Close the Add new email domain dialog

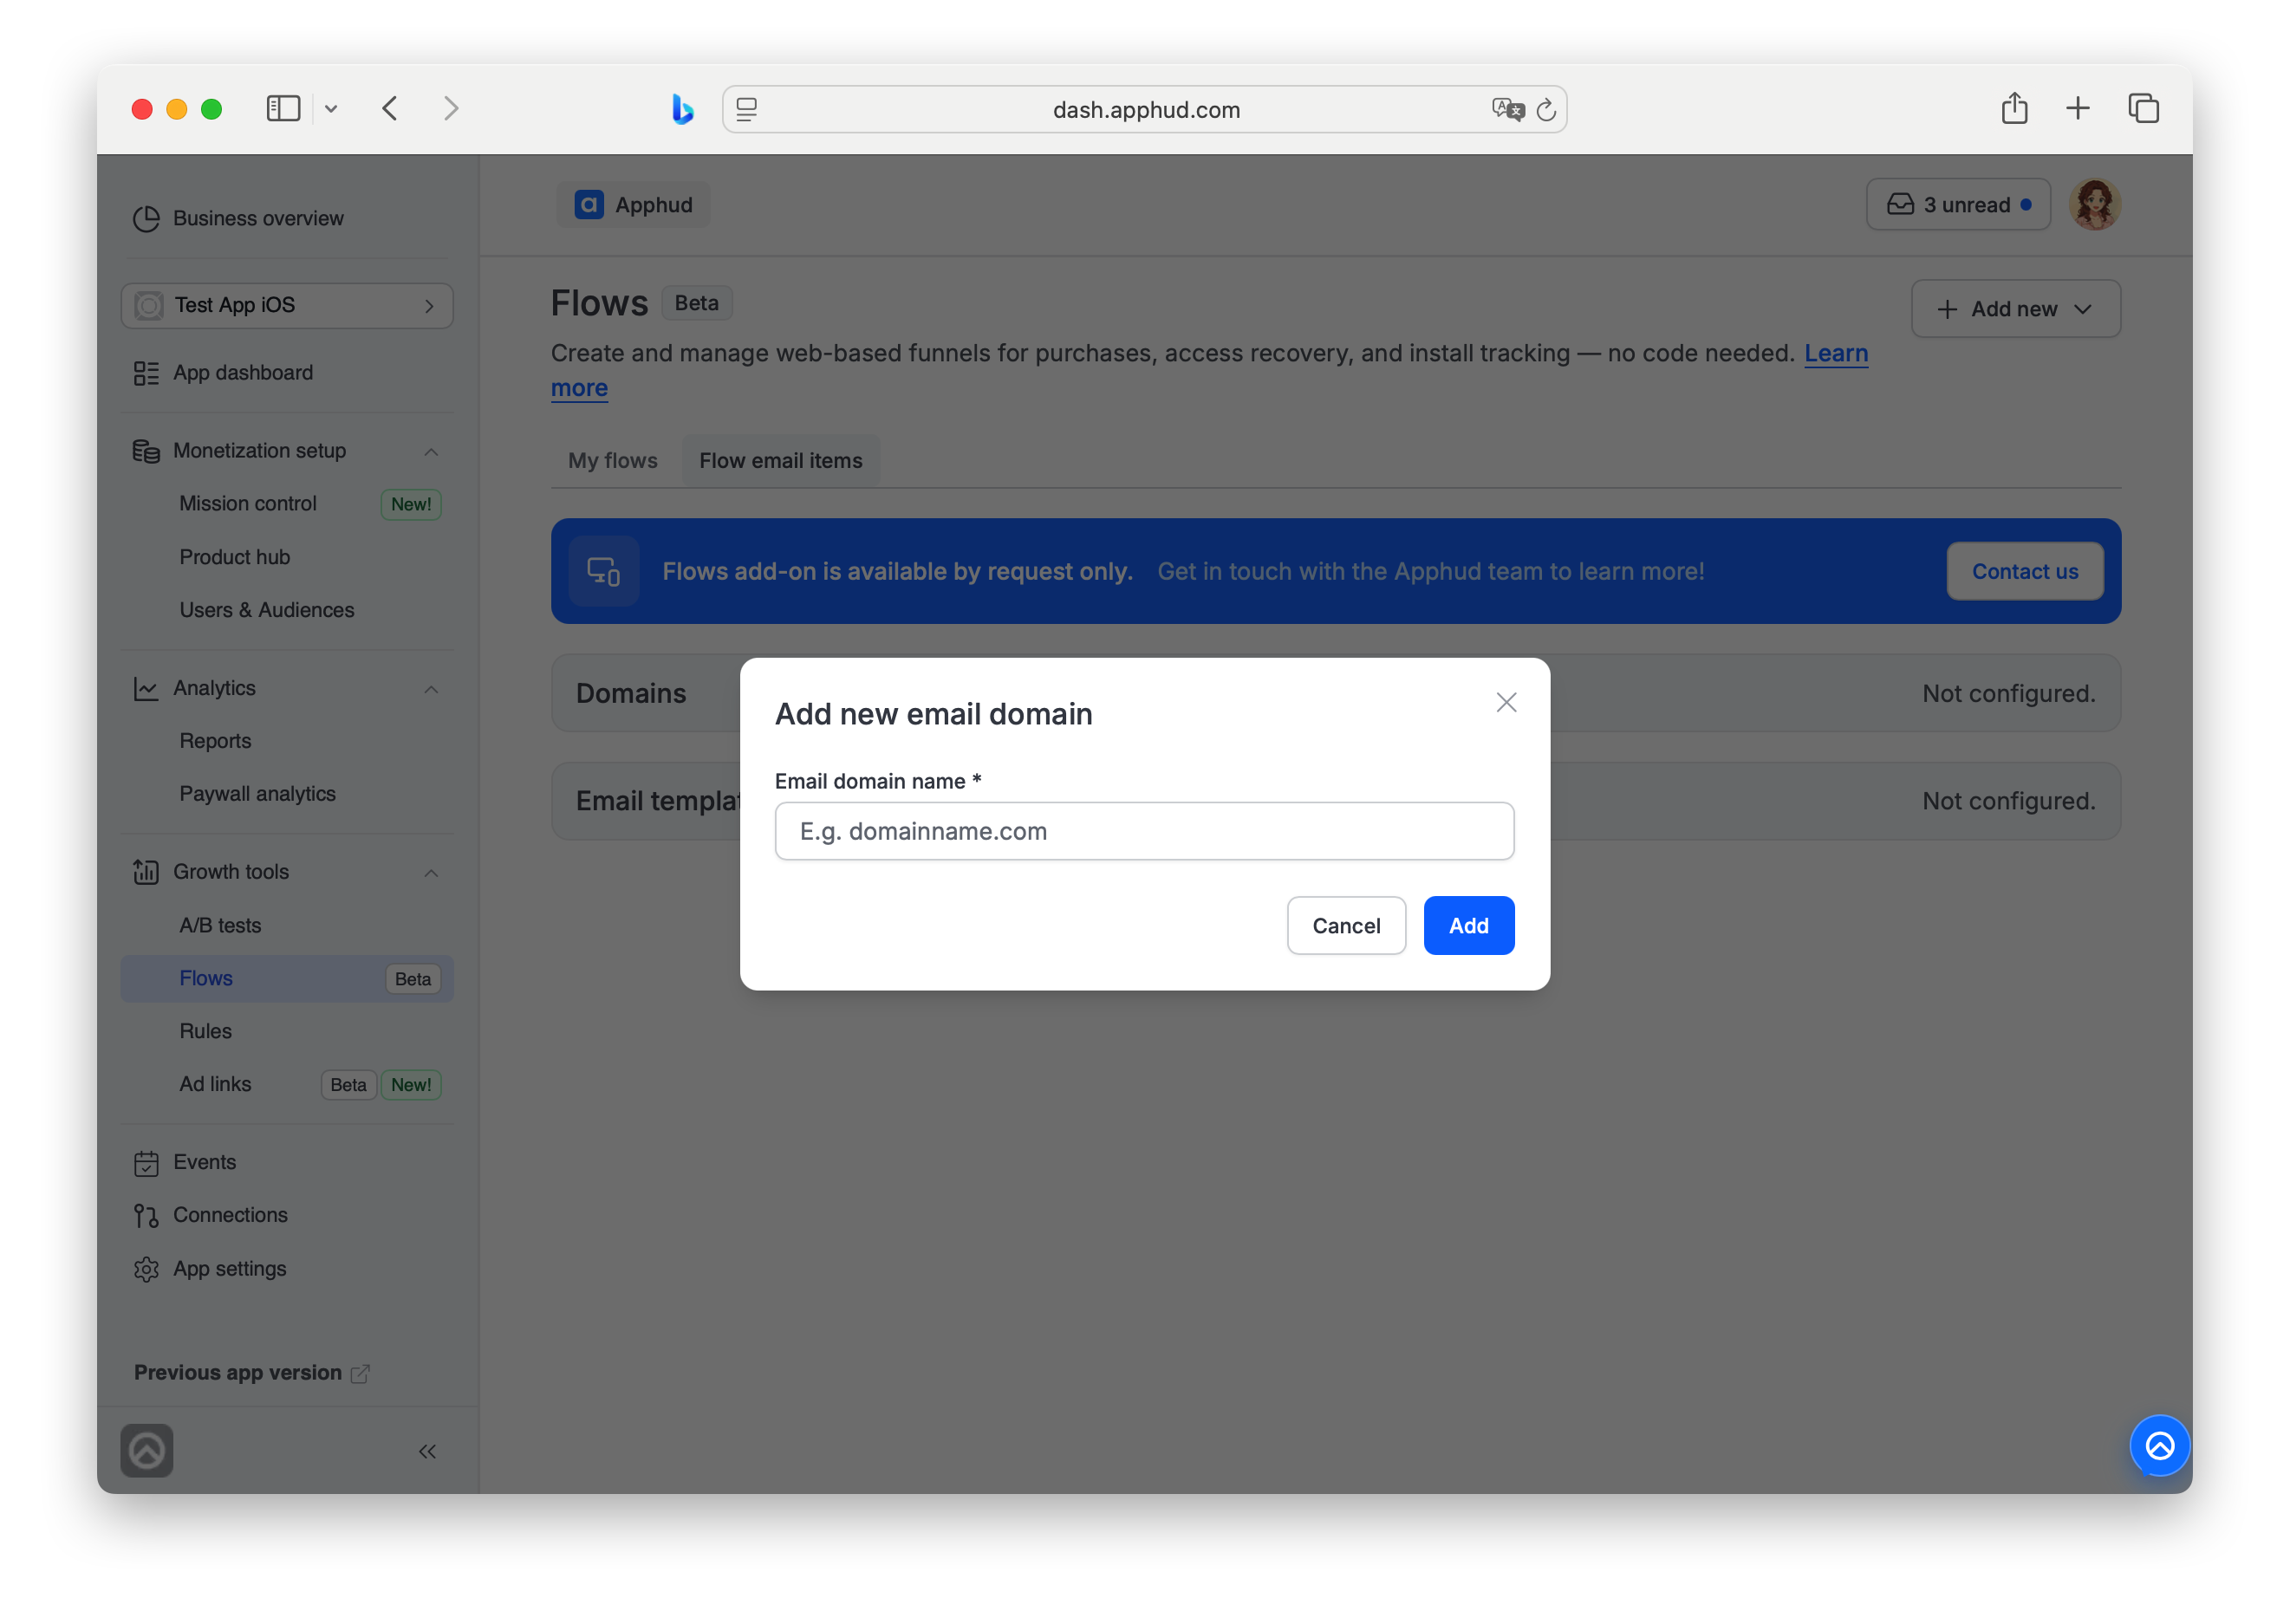(1506, 702)
